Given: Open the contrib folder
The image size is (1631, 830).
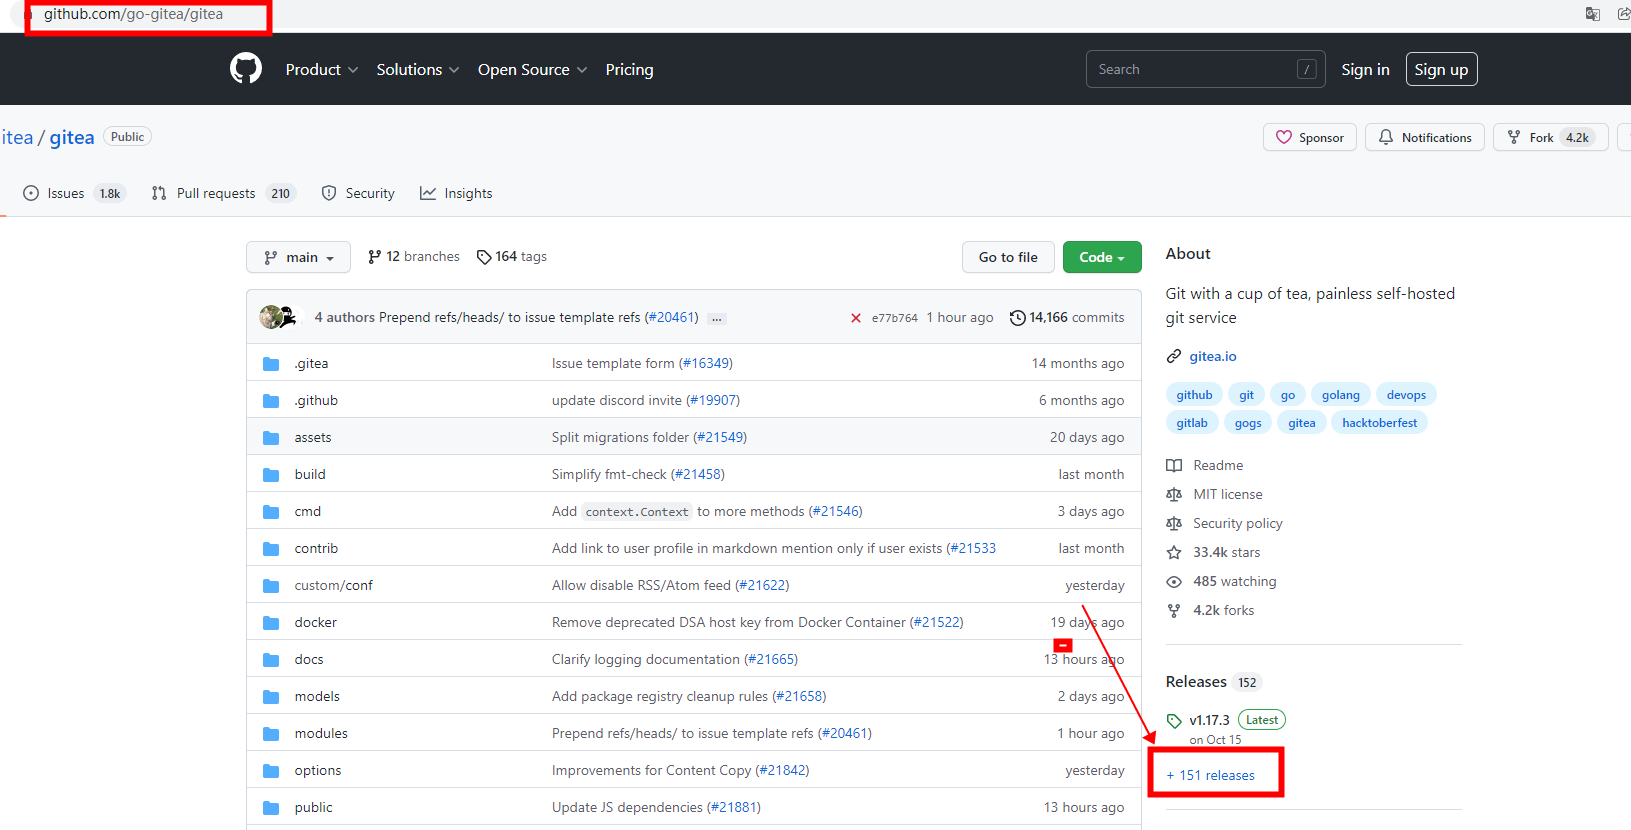Looking at the screenshot, I should [x=316, y=549].
